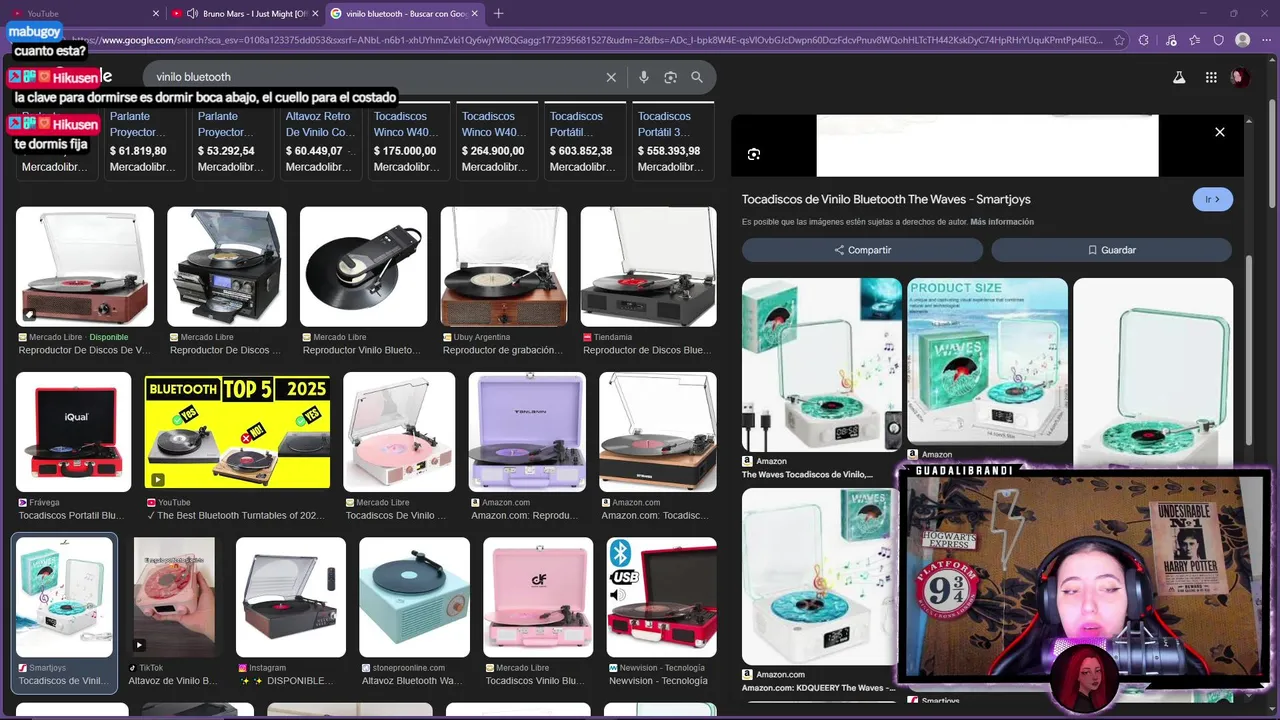The height and width of the screenshot is (720, 1280).
Task: Open Google Search Labs flask icon
Action: coord(1179,77)
